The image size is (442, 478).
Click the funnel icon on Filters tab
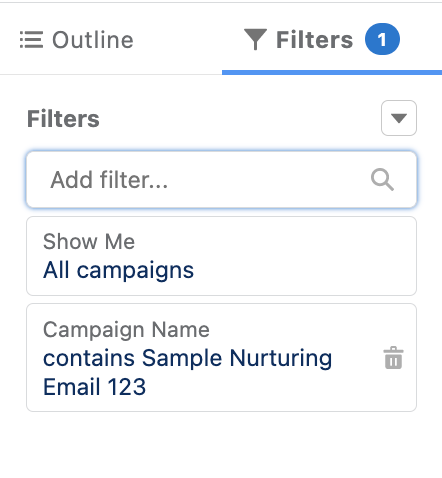click(255, 39)
